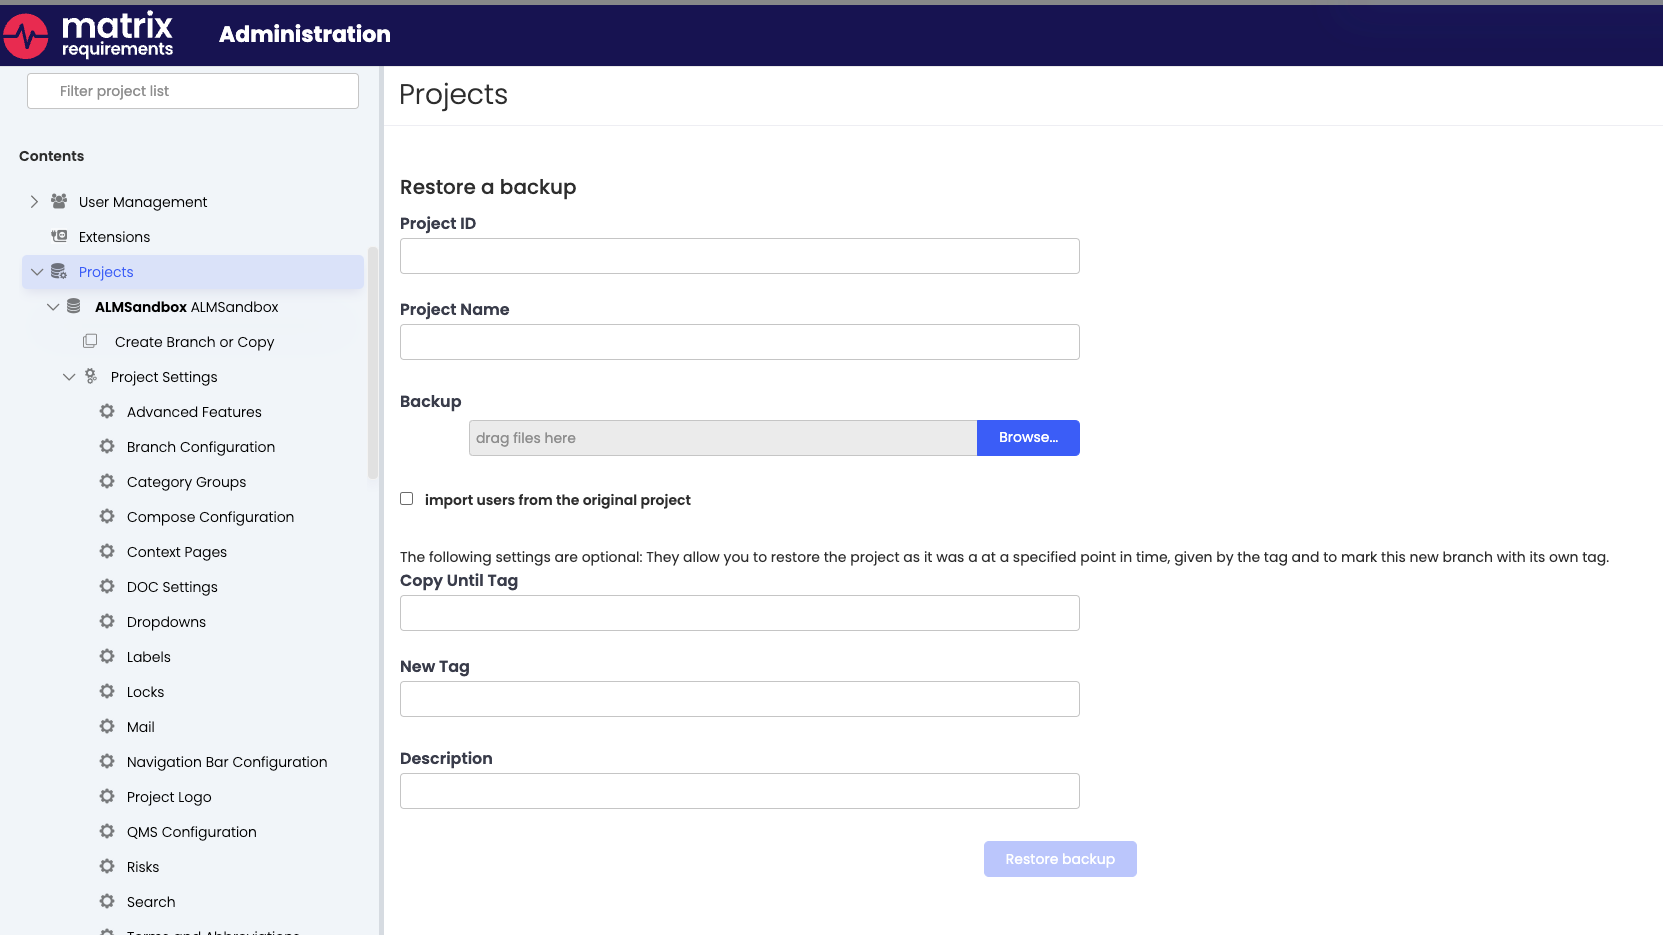The image size is (1663, 935).
Task: Click the ALMSandbox database icon
Action: 74,306
